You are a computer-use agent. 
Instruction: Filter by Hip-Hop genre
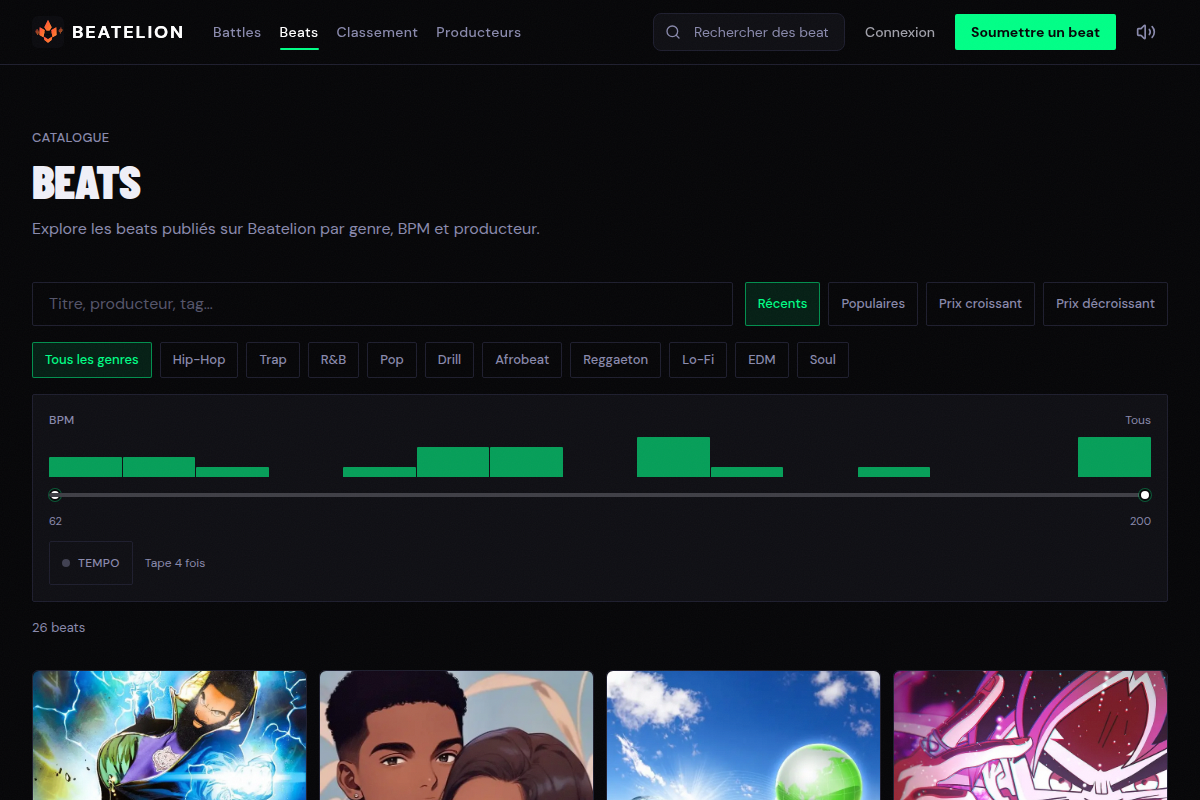click(199, 360)
